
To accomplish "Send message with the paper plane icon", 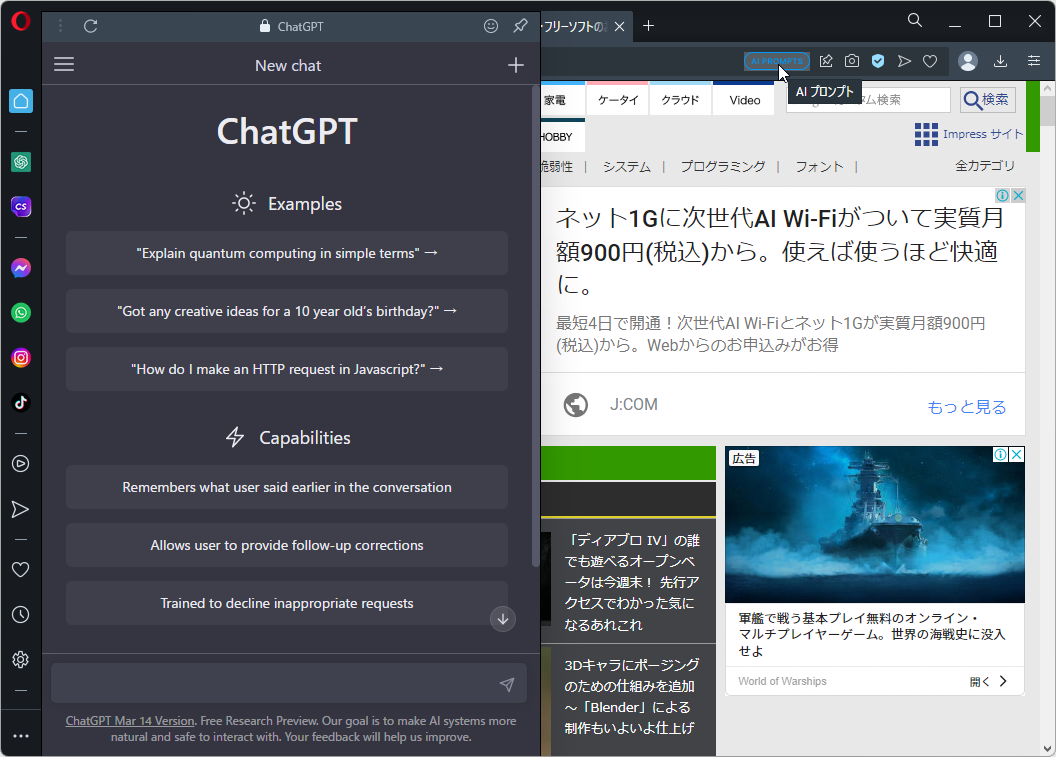I will pos(507,683).
